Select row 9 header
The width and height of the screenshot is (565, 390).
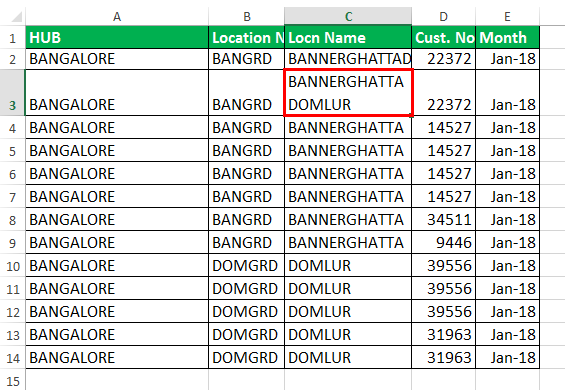[x=13, y=242]
